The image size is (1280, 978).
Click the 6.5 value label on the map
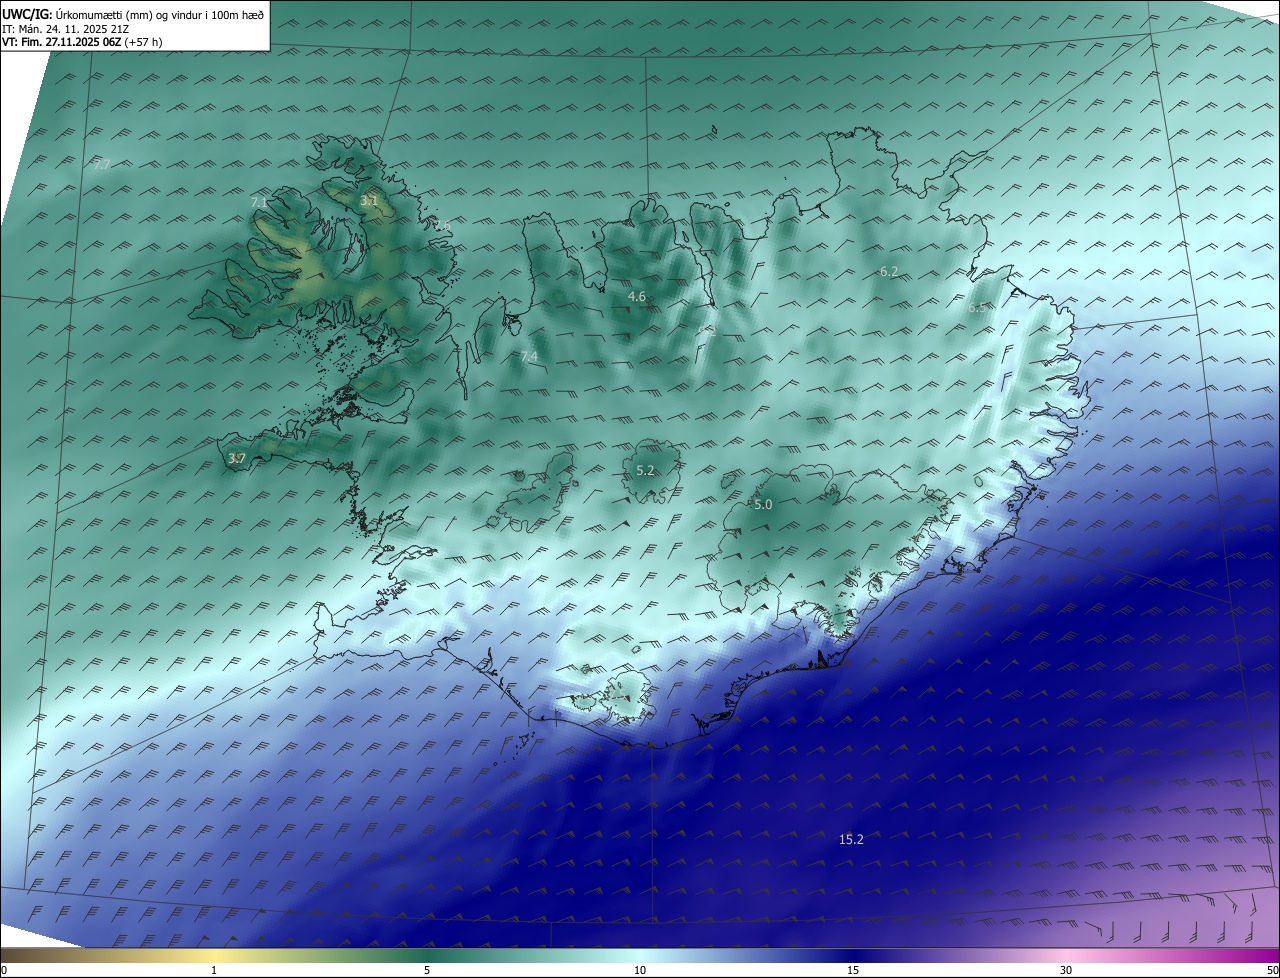point(977,308)
